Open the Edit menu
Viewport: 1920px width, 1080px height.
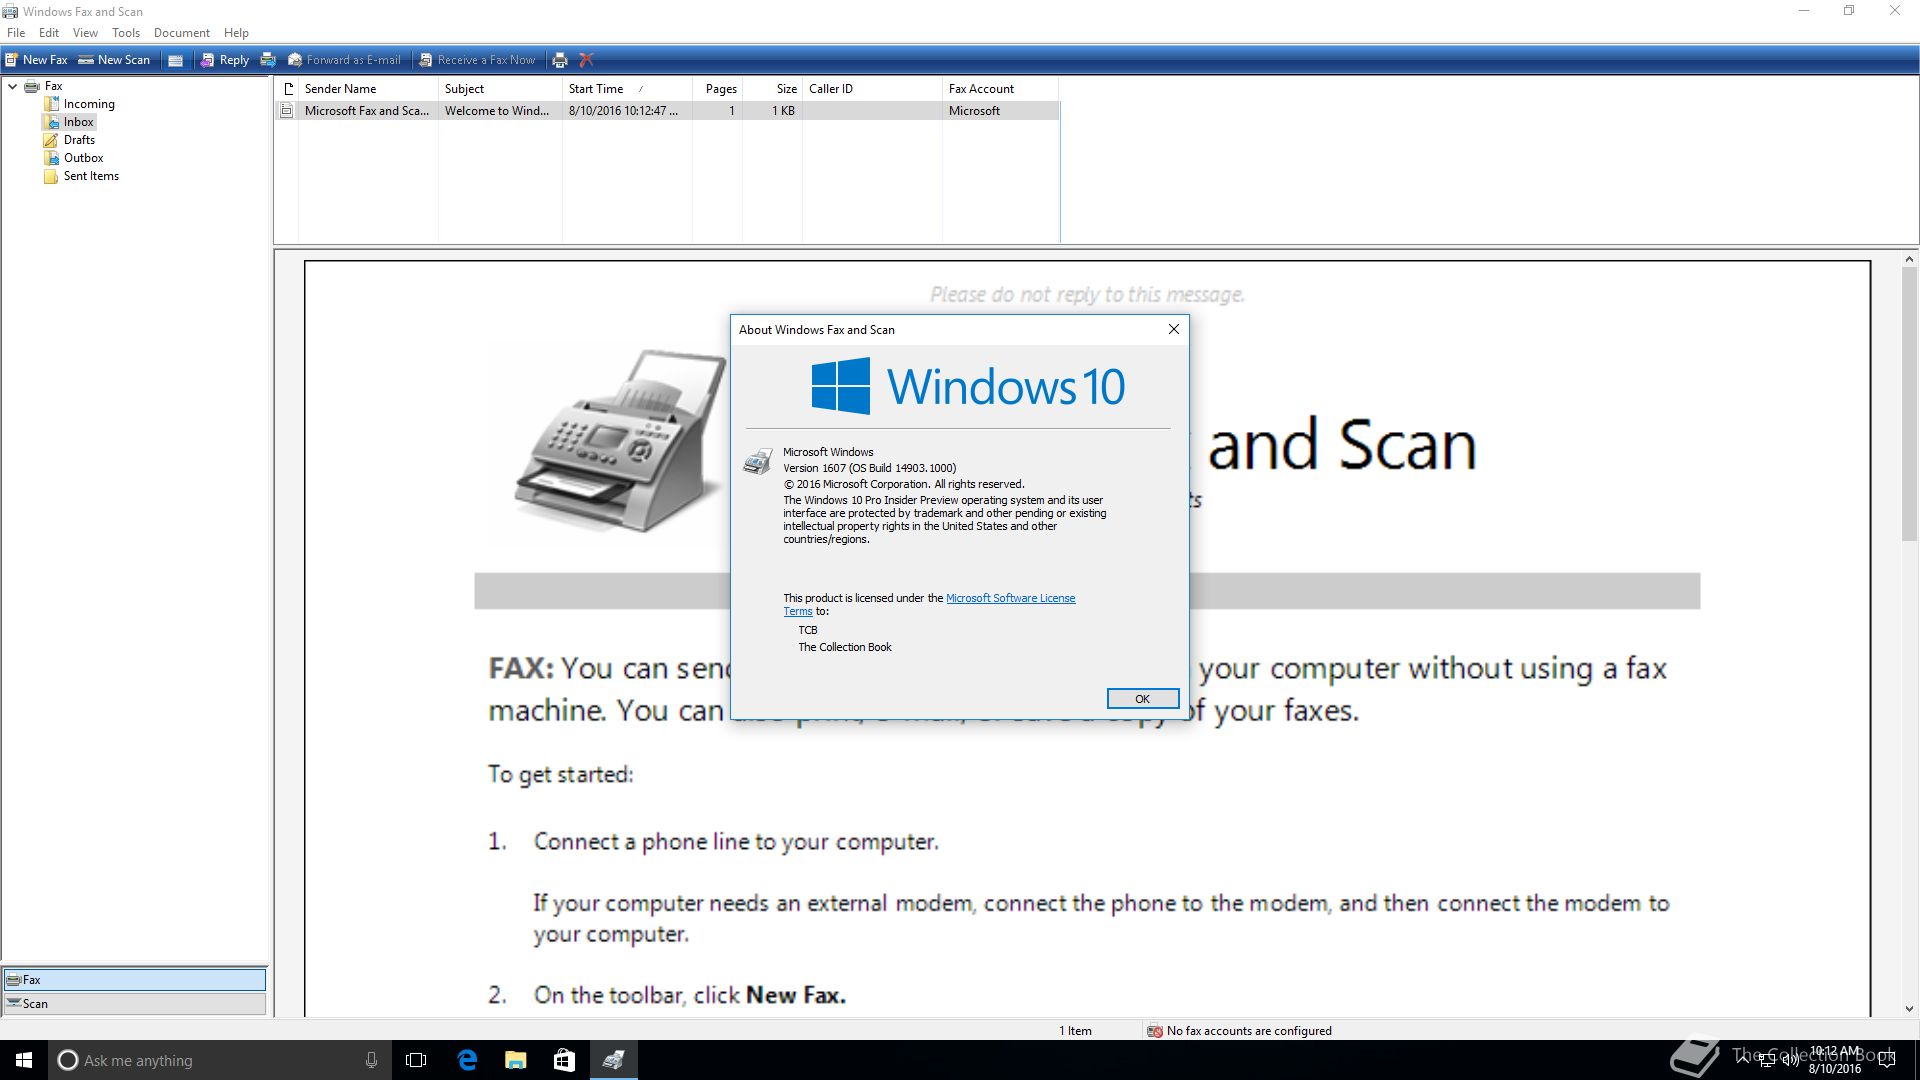tap(49, 33)
